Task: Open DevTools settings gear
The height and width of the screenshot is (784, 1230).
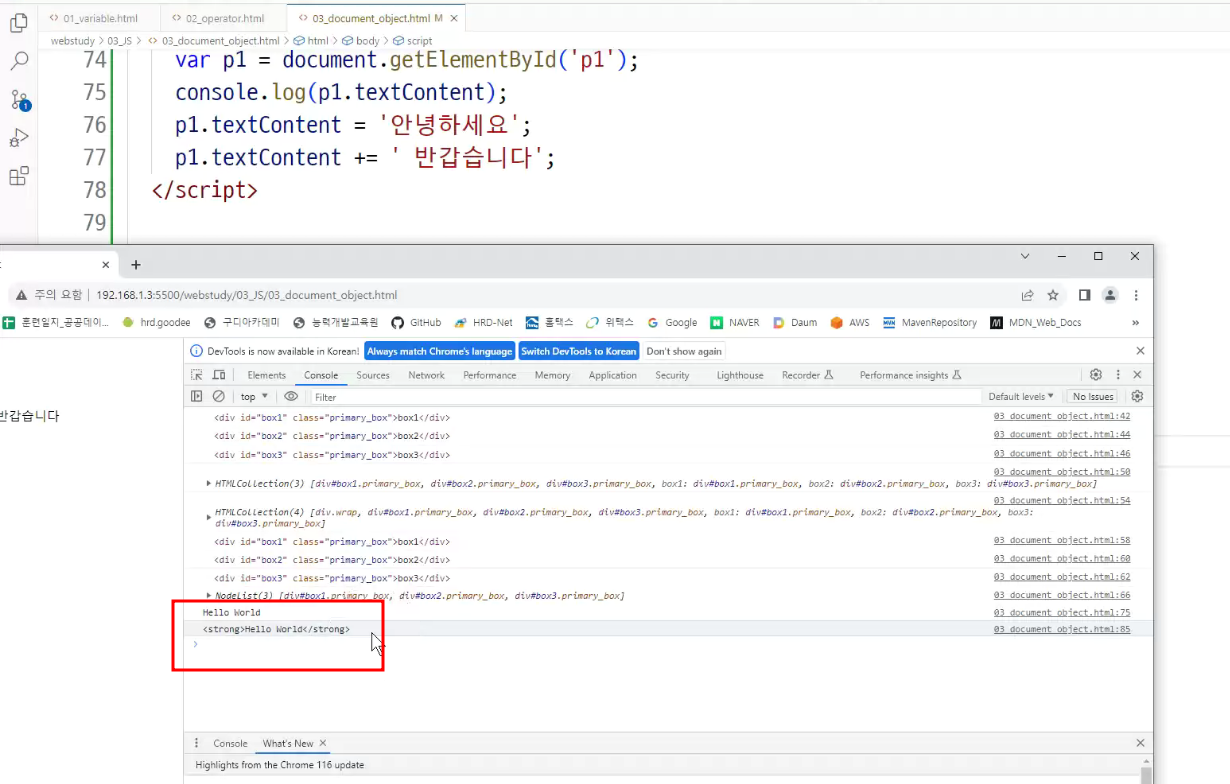Action: point(1096,375)
